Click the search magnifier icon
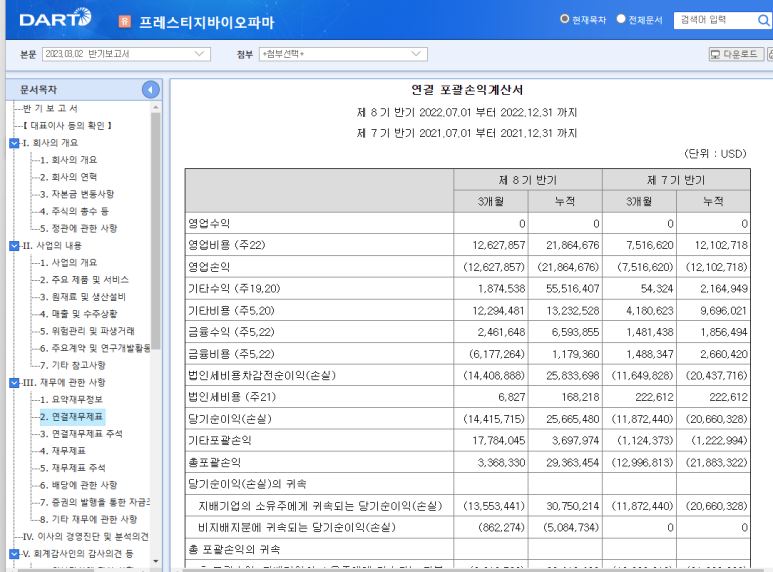 click(763, 20)
